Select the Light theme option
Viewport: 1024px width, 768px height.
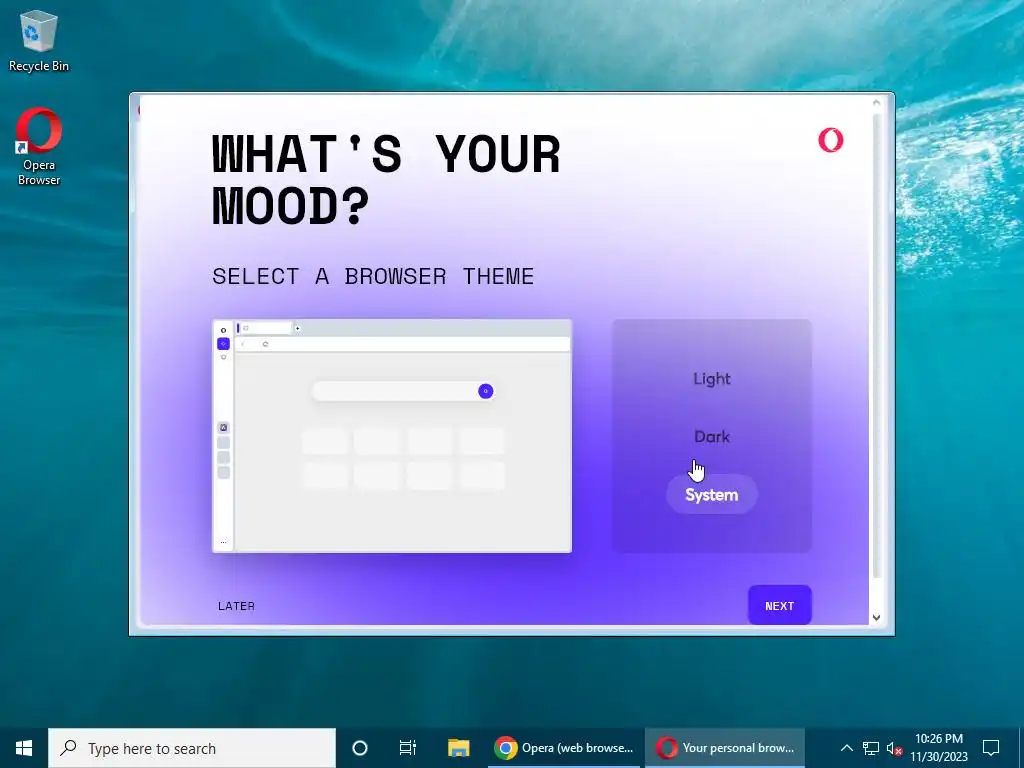(712, 379)
